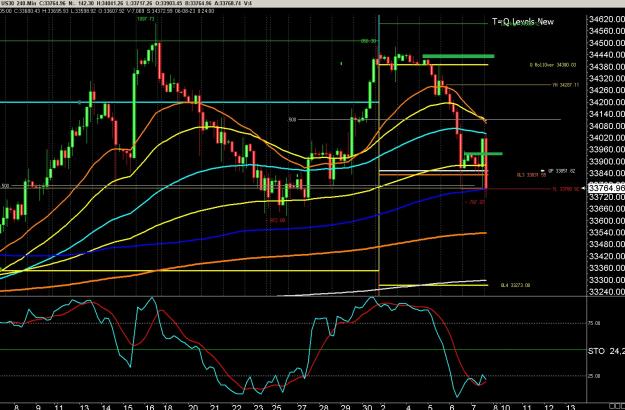Select the Rollover 34380.03 level label
The width and height of the screenshot is (625, 410).
click(555, 65)
